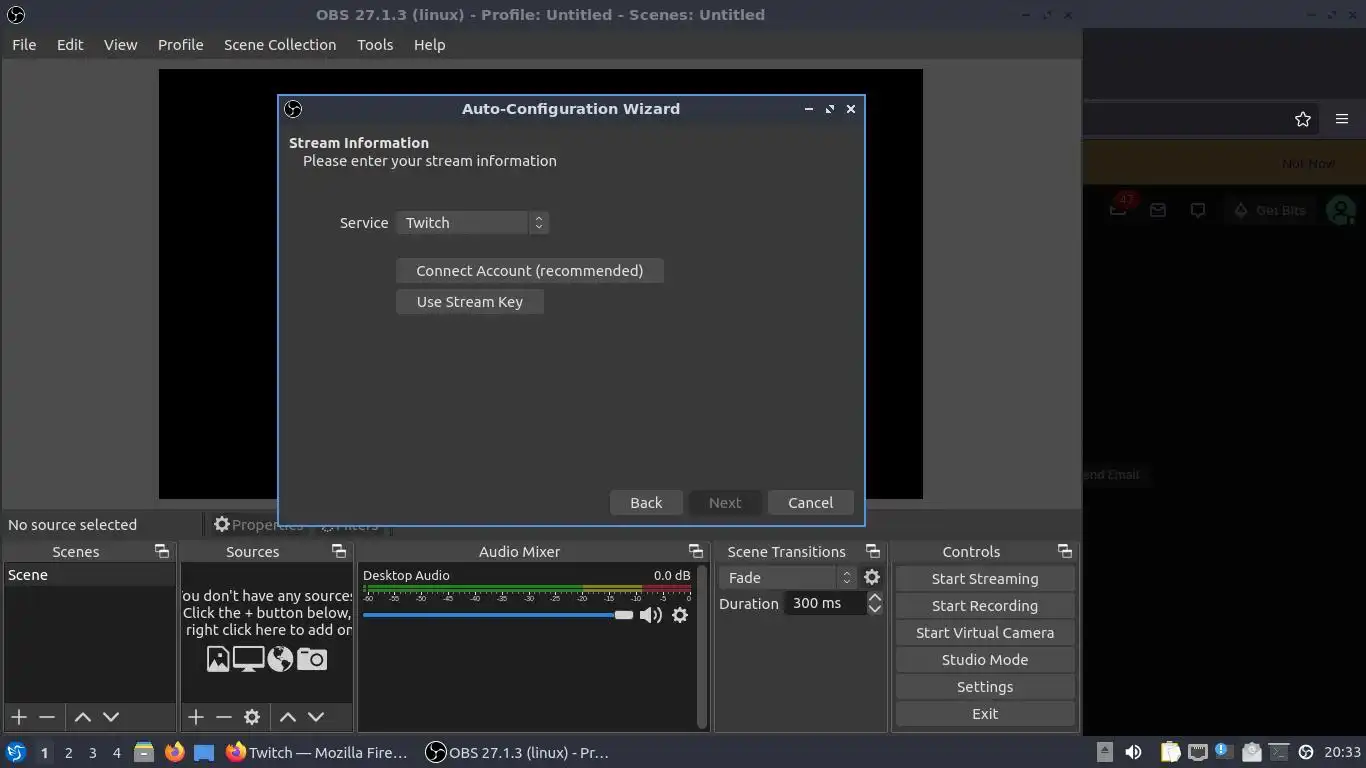Click the Duration 300 ms field
The image size is (1366, 768).
(x=825, y=603)
